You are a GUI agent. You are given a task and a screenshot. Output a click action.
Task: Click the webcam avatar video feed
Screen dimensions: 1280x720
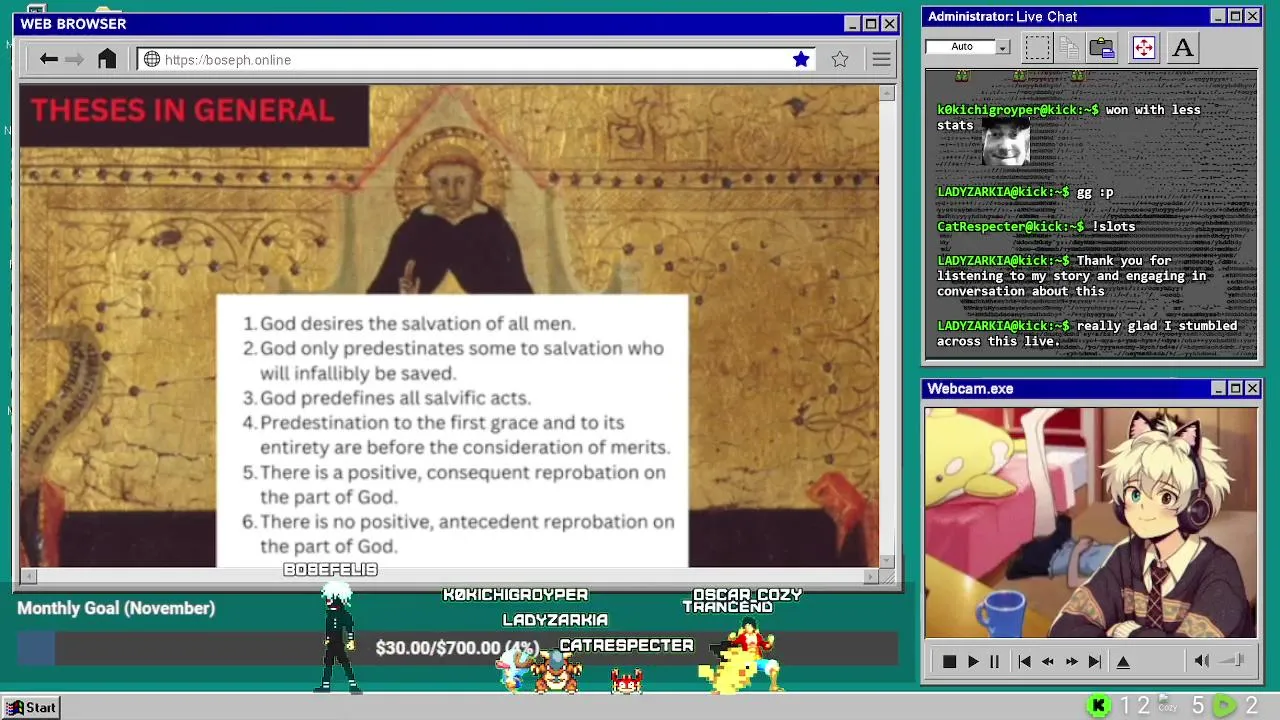point(1090,522)
